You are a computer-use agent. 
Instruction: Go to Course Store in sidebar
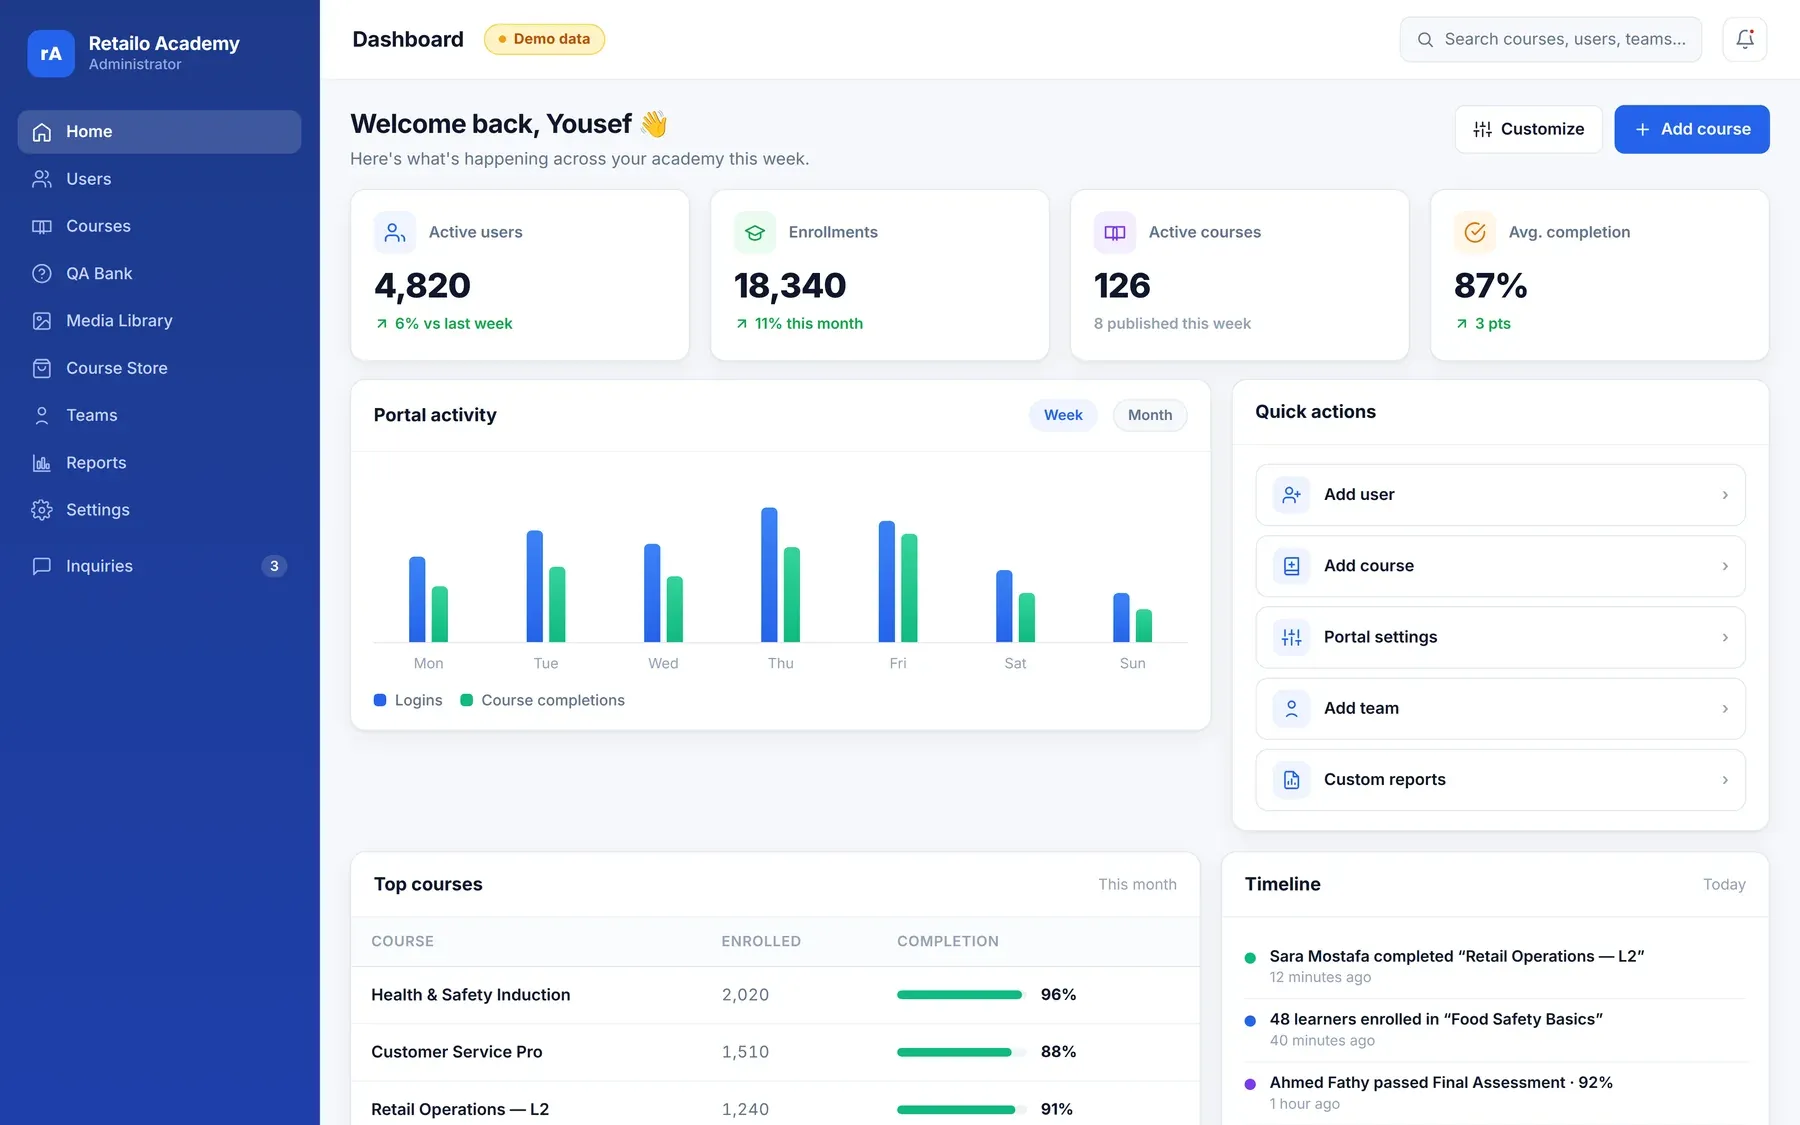click(x=159, y=368)
